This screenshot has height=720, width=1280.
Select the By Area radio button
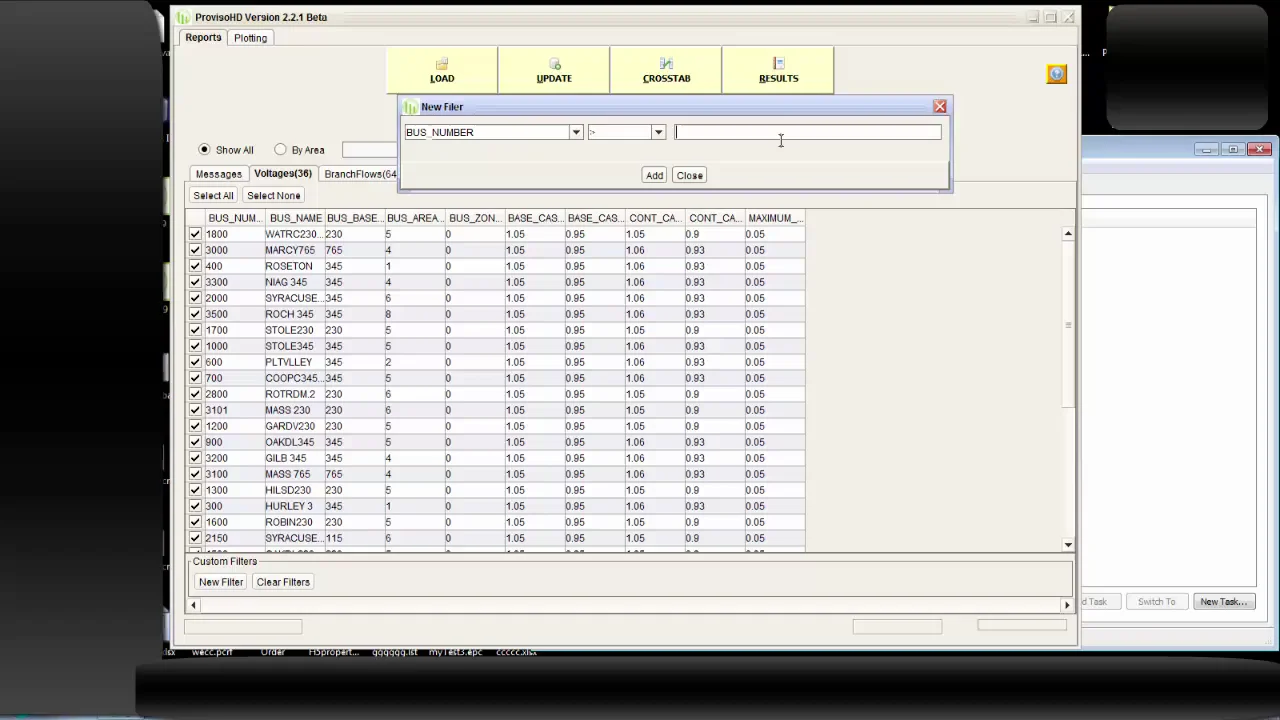tap(281, 150)
